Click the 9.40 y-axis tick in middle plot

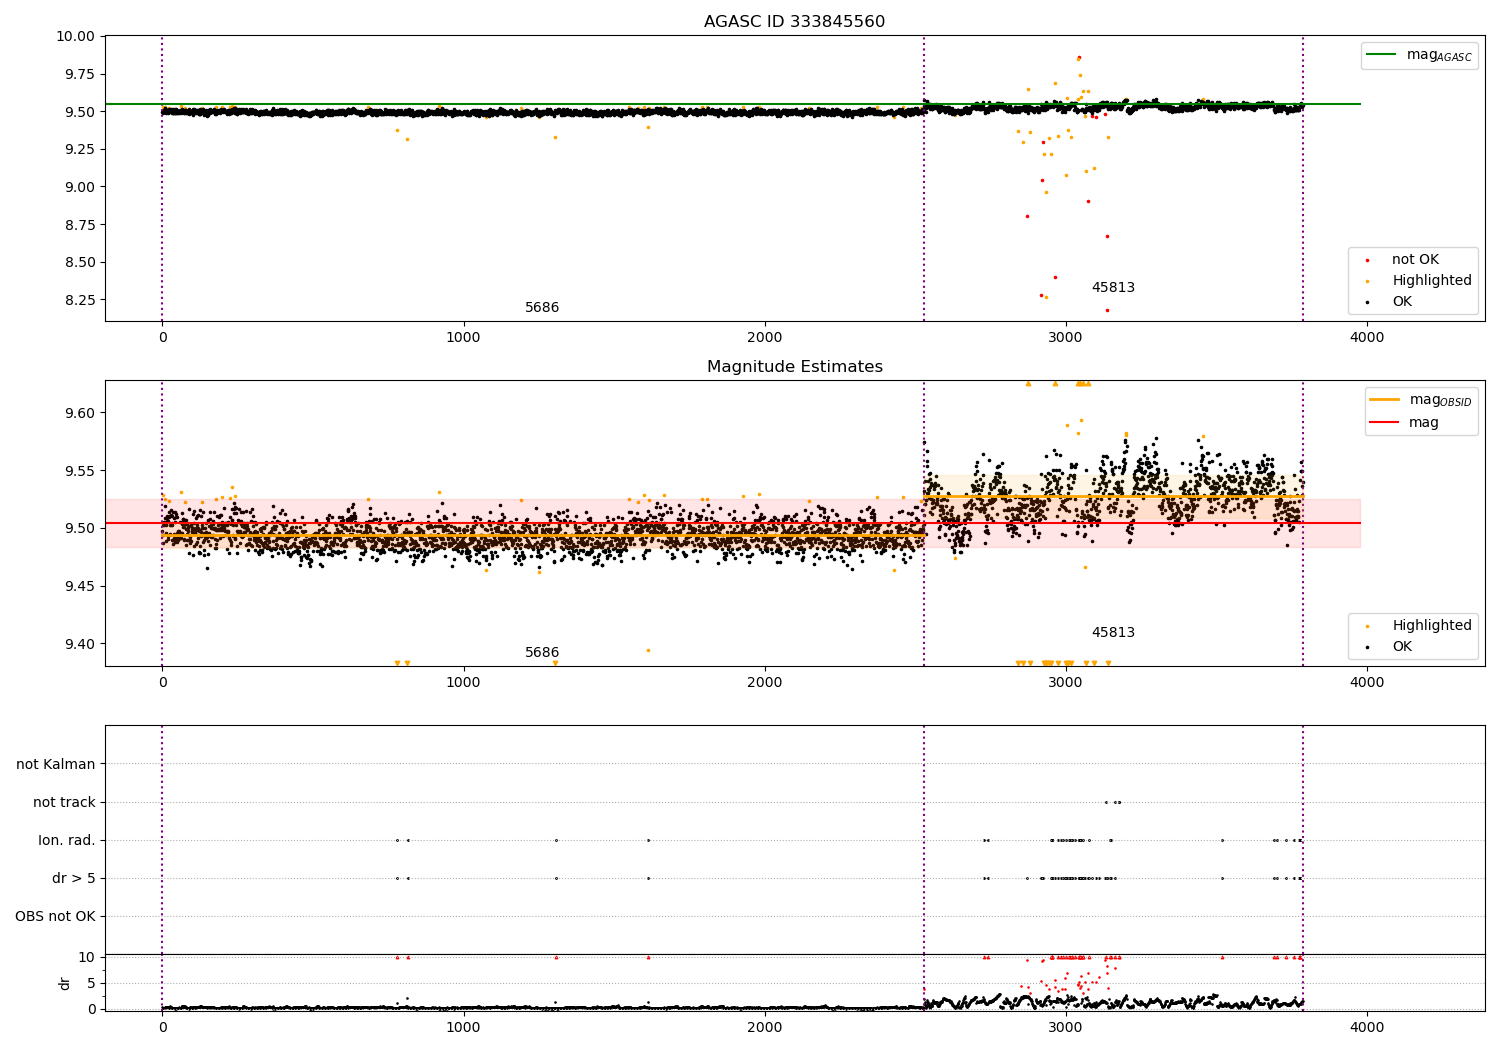tap(79, 644)
